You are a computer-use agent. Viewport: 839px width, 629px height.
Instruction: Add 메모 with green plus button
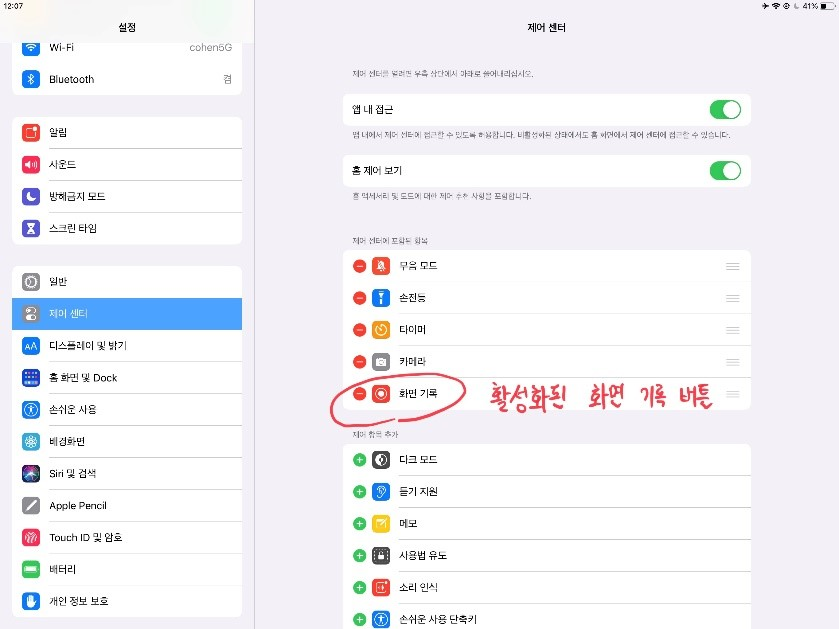pyautogui.click(x=360, y=524)
